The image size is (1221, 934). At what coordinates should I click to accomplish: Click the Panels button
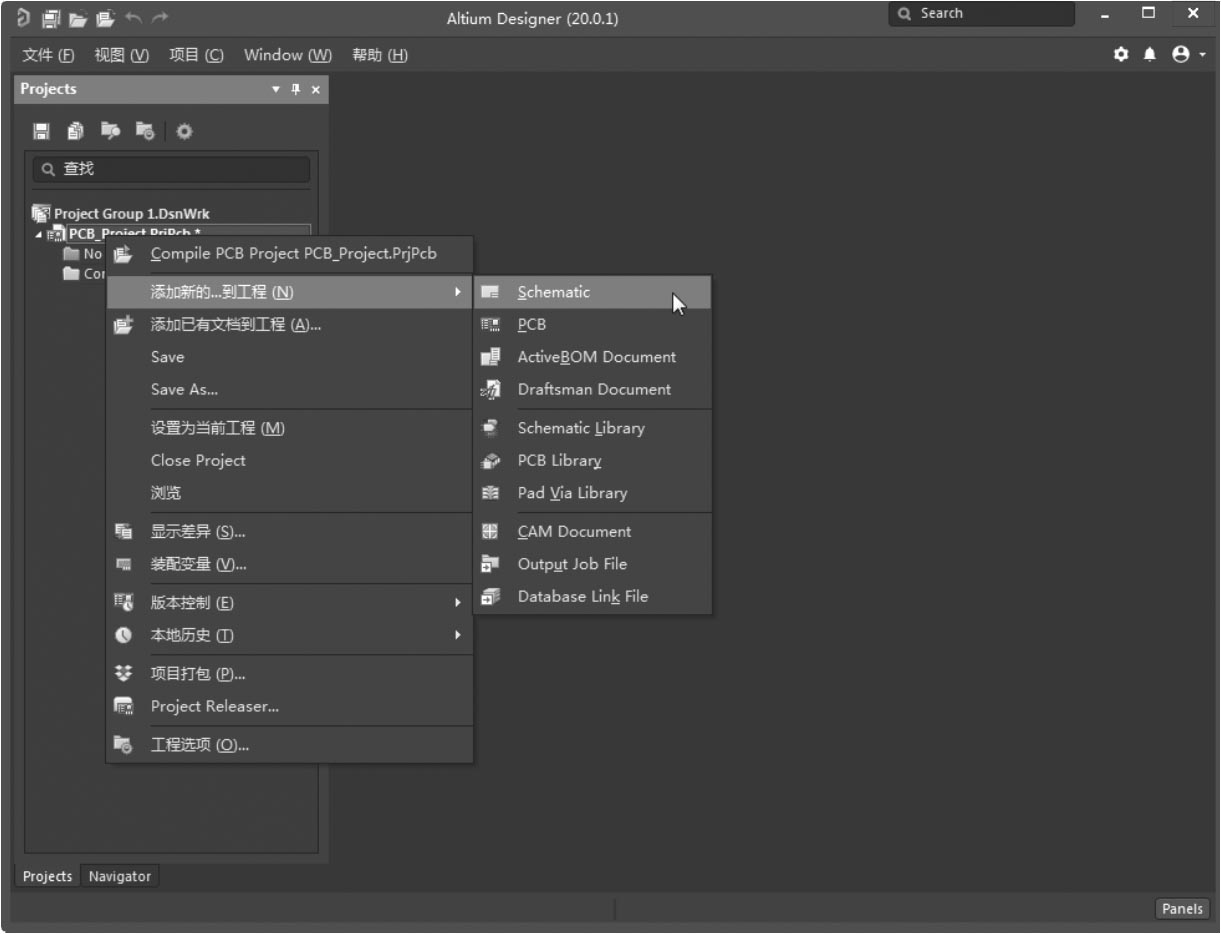point(1182,908)
